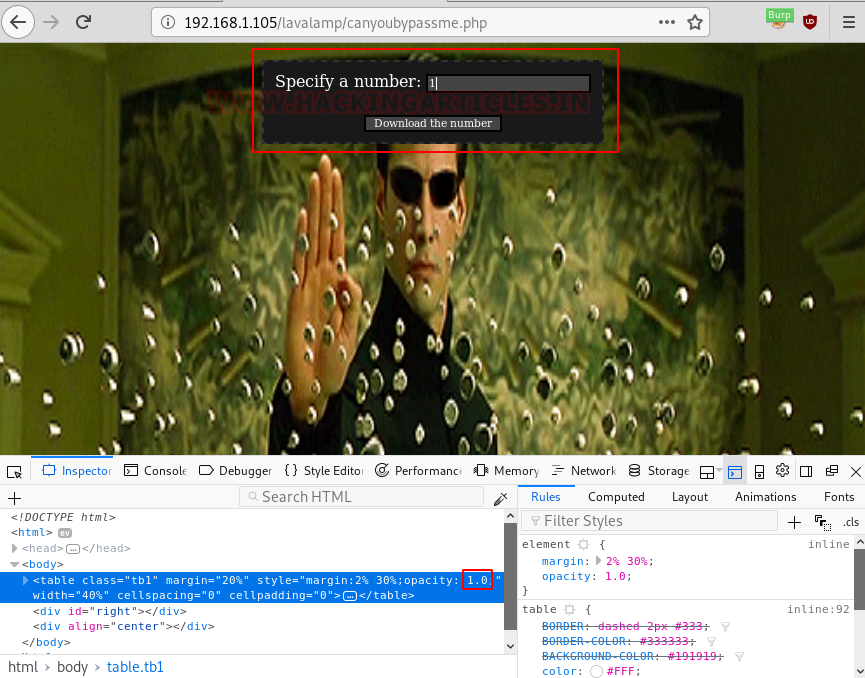The height and width of the screenshot is (678, 865).
Task: Toggle the split console icon
Action: point(735,472)
